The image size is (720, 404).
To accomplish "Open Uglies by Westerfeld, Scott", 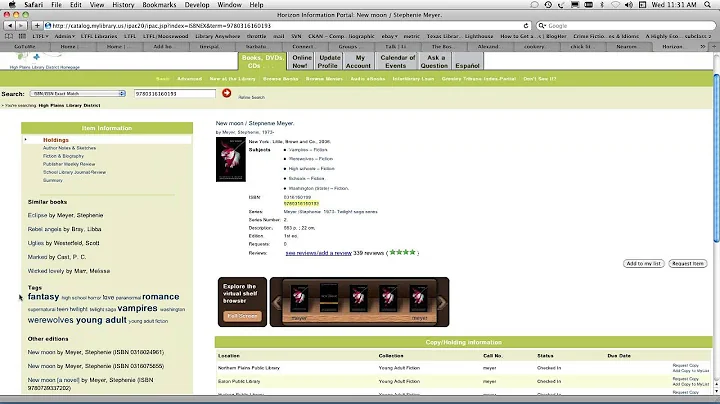I will coord(63,243).
